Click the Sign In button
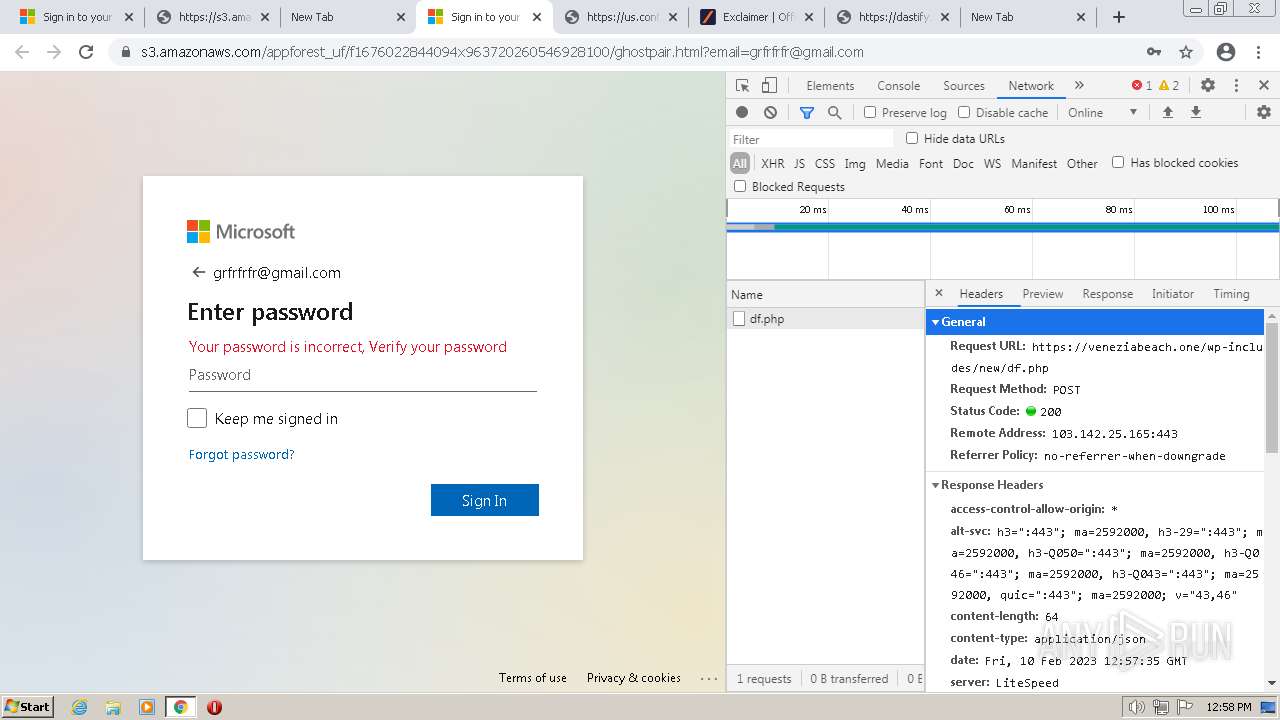 point(485,500)
